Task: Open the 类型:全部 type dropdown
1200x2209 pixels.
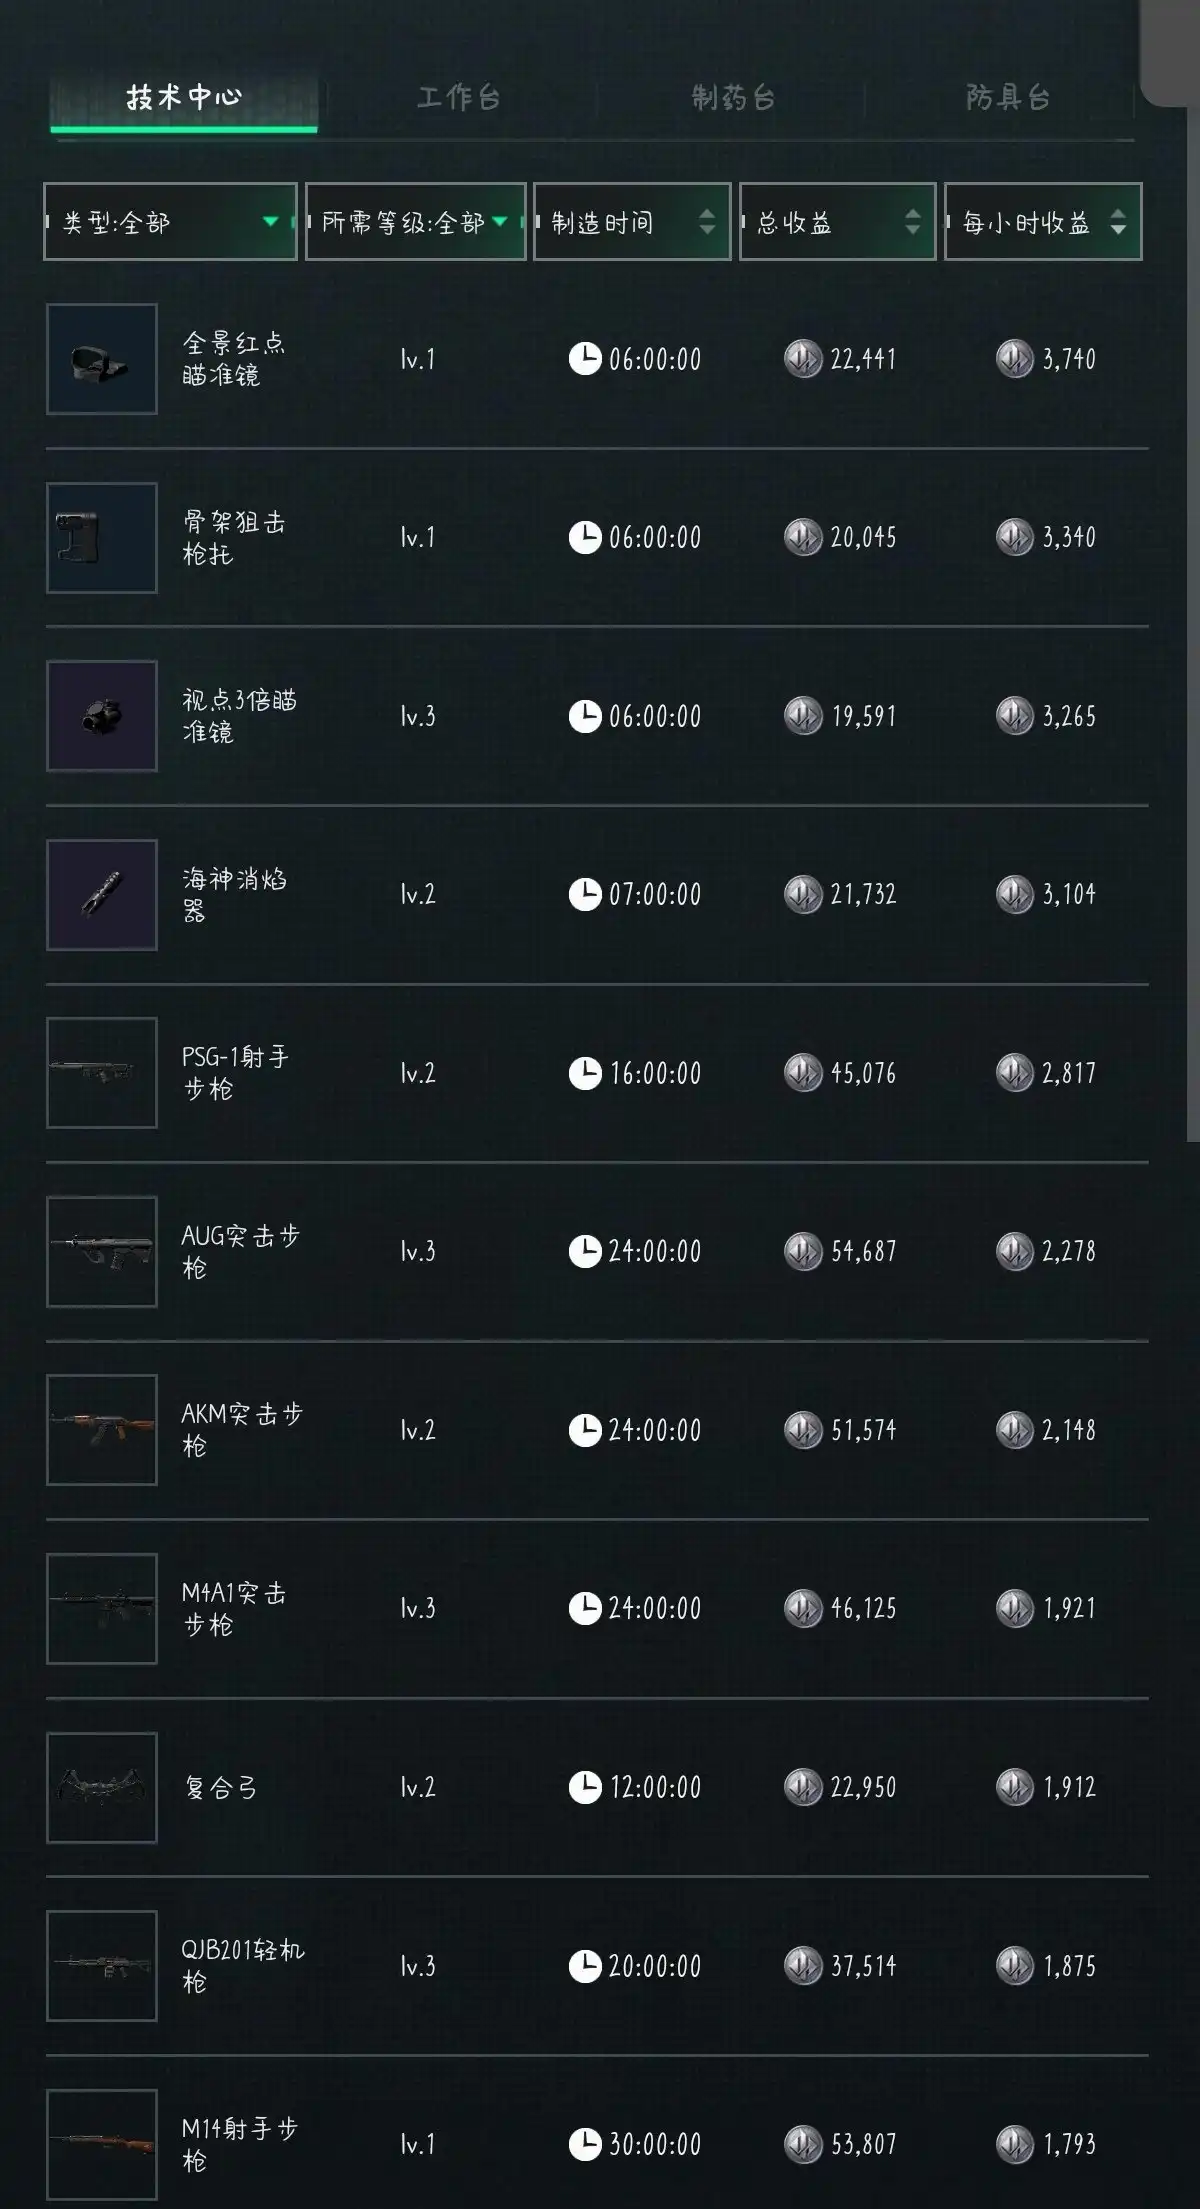Action: click(x=170, y=222)
